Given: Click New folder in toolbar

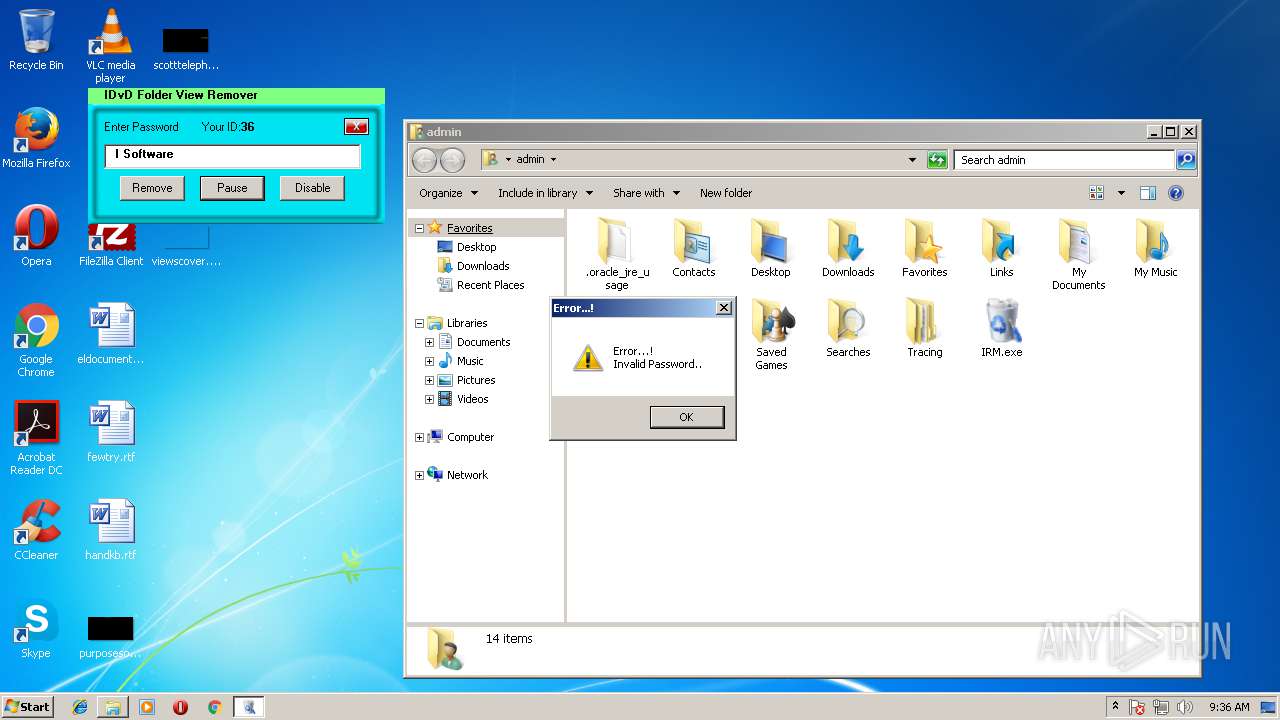Looking at the screenshot, I should (x=726, y=193).
